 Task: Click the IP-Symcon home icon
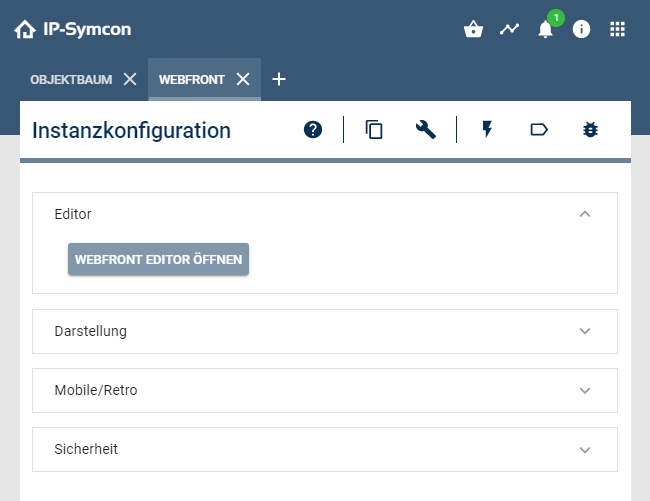pyautogui.click(x=25, y=30)
